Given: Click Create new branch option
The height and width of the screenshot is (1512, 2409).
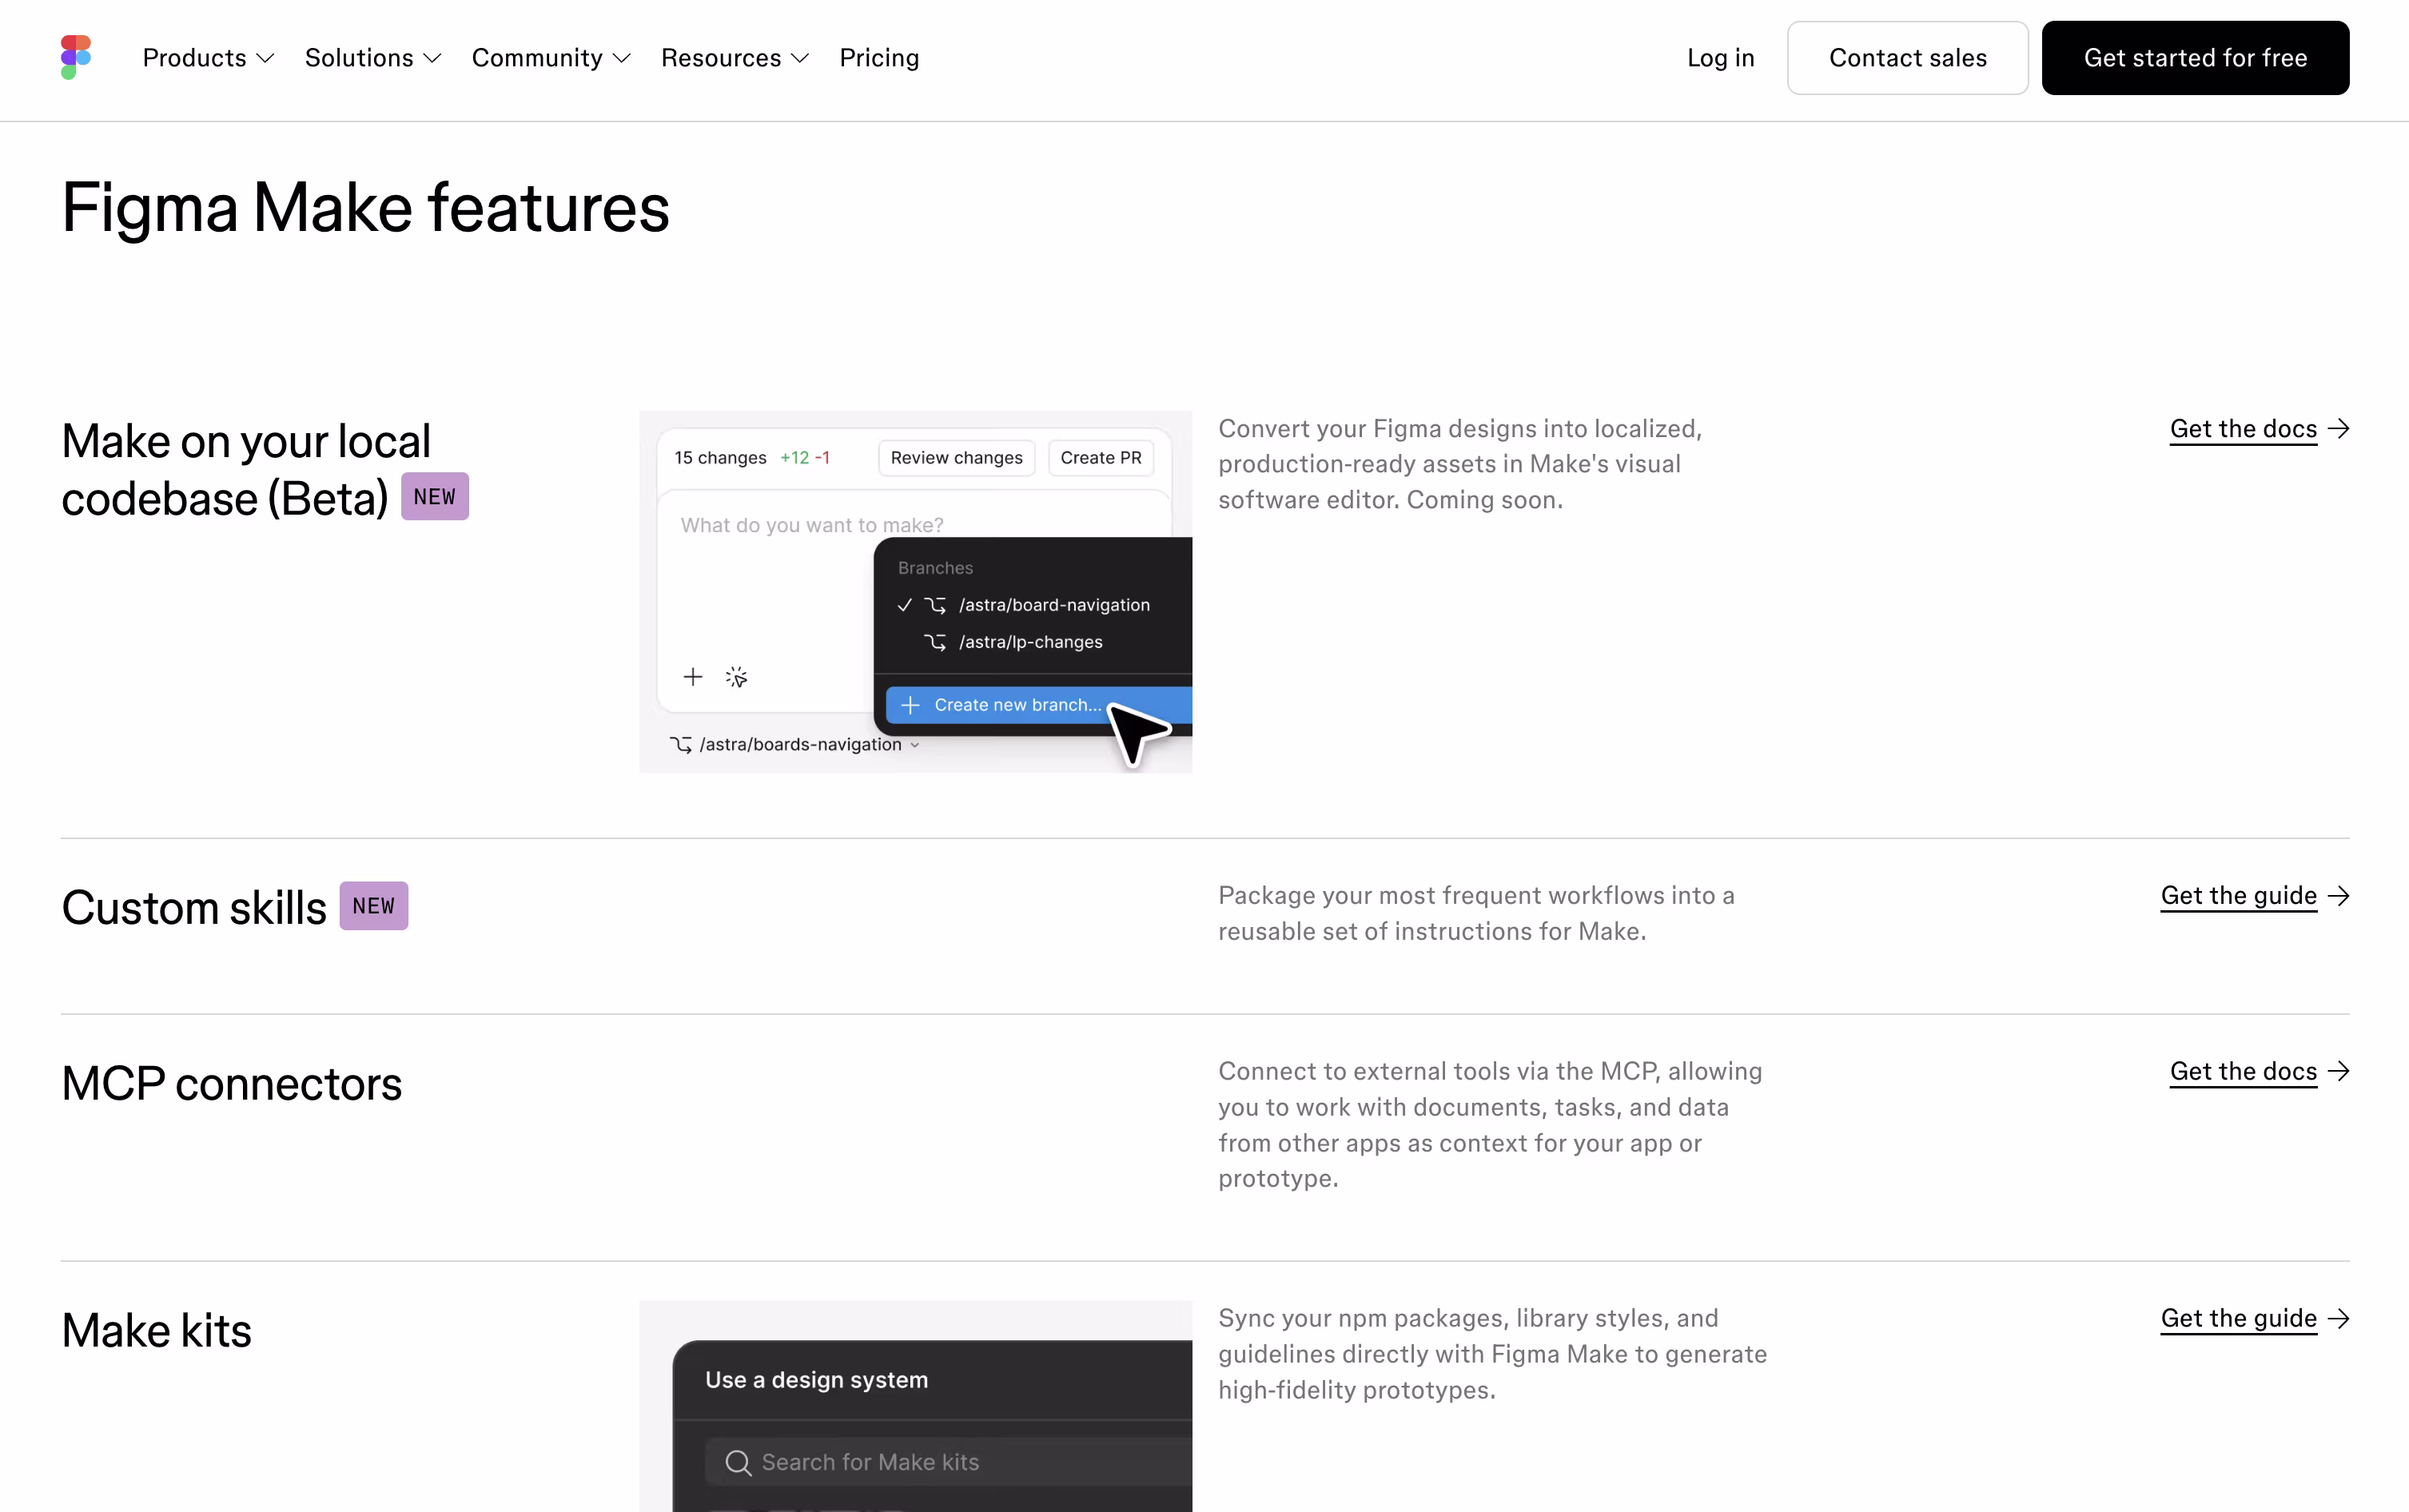Looking at the screenshot, I should pyautogui.click(x=1039, y=705).
